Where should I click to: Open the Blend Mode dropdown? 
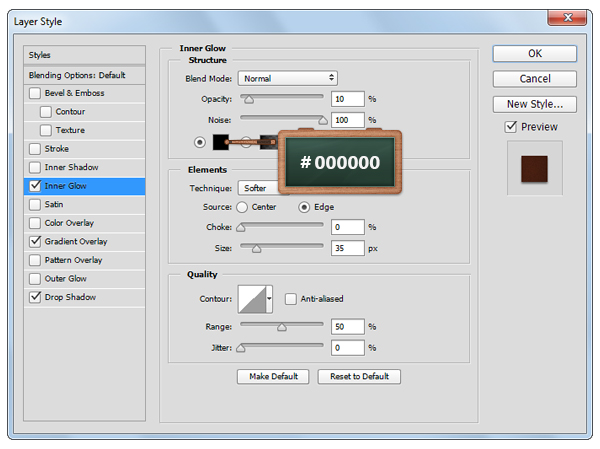pyautogui.click(x=287, y=78)
